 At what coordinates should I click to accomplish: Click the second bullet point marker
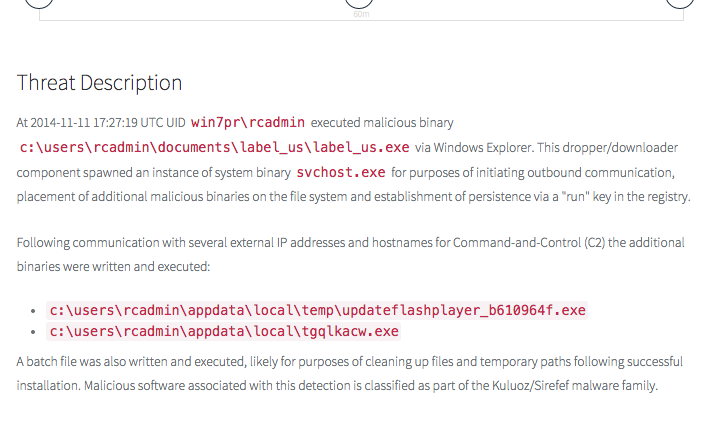[x=36, y=332]
